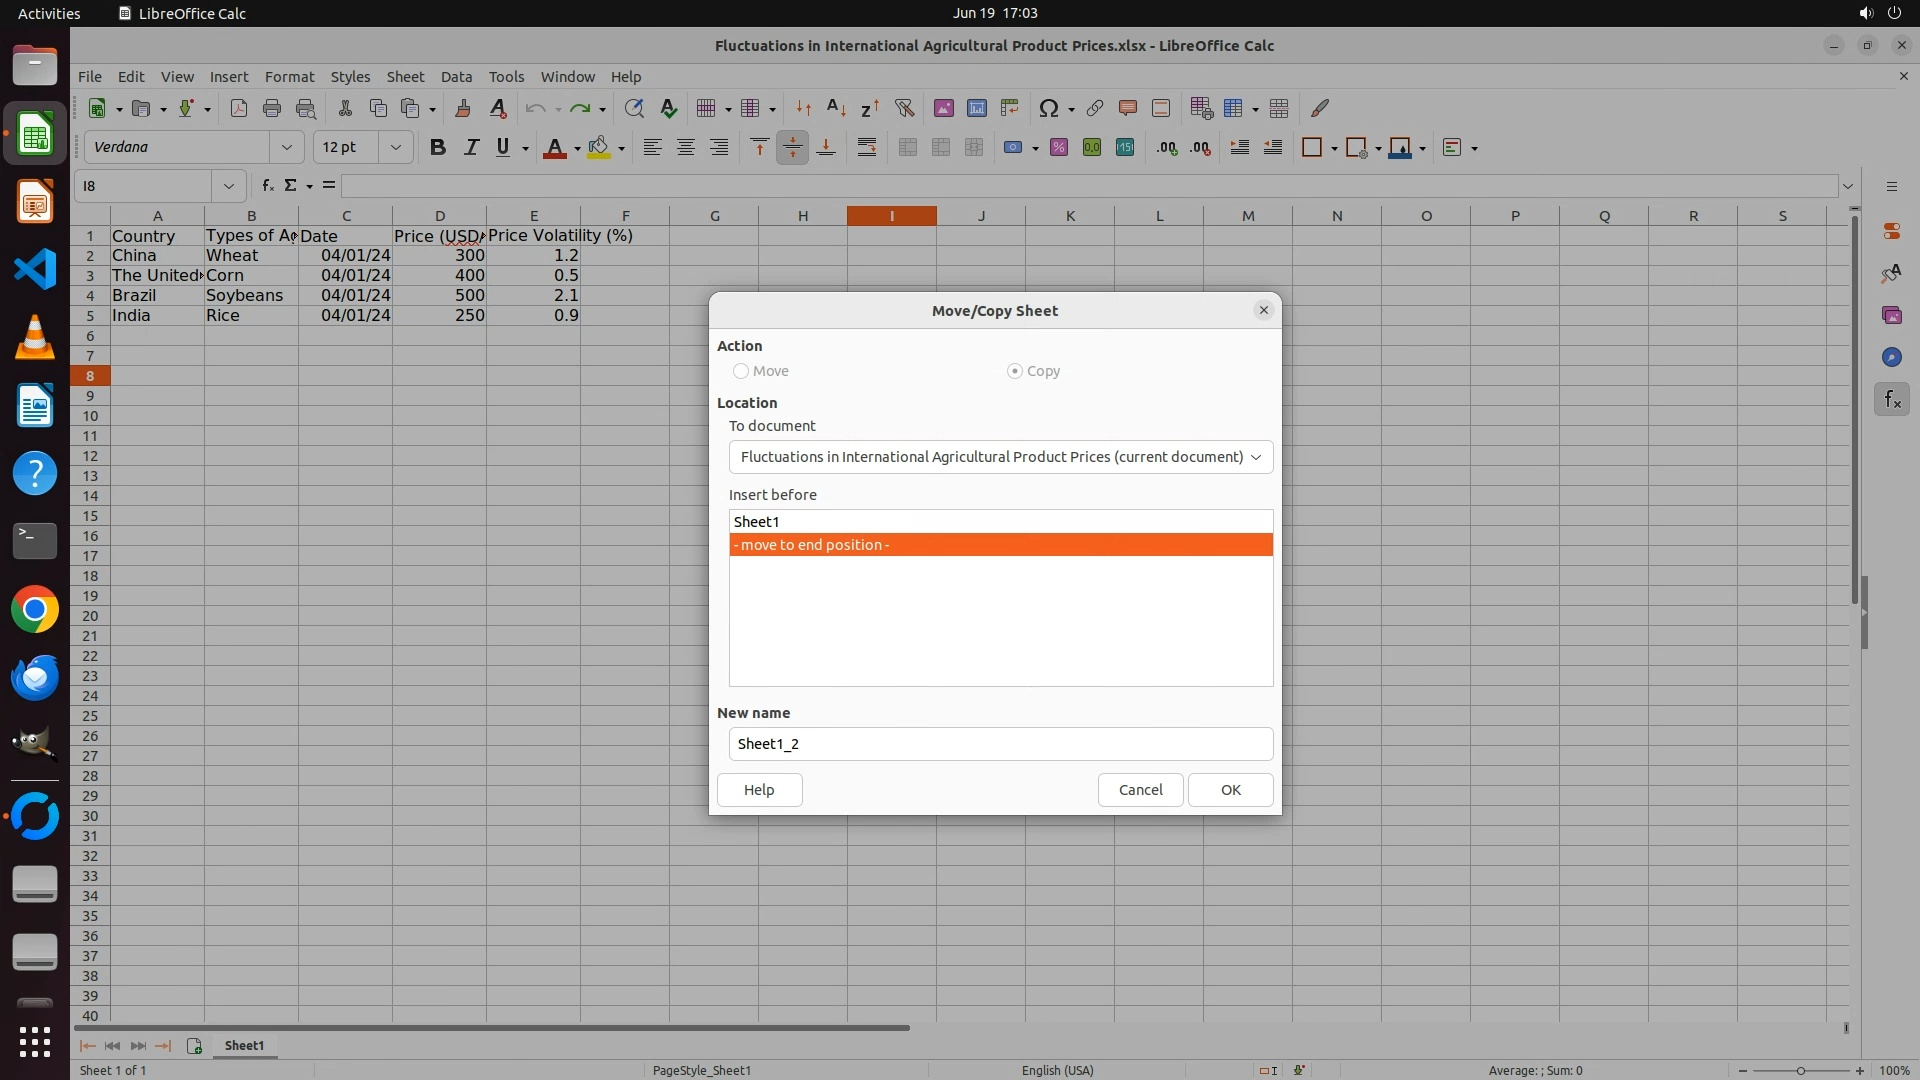This screenshot has width=1920, height=1080.
Task: Click the Bold formatting icon
Action: tap(437, 148)
